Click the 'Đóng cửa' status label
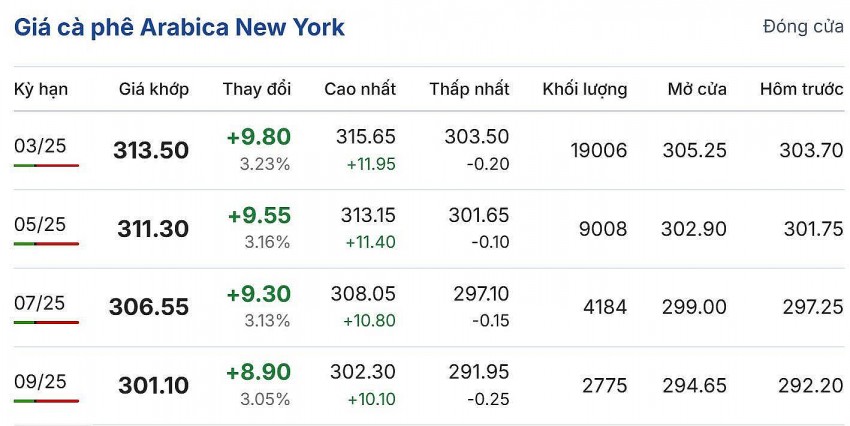The height and width of the screenshot is (426, 850). [803, 27]
